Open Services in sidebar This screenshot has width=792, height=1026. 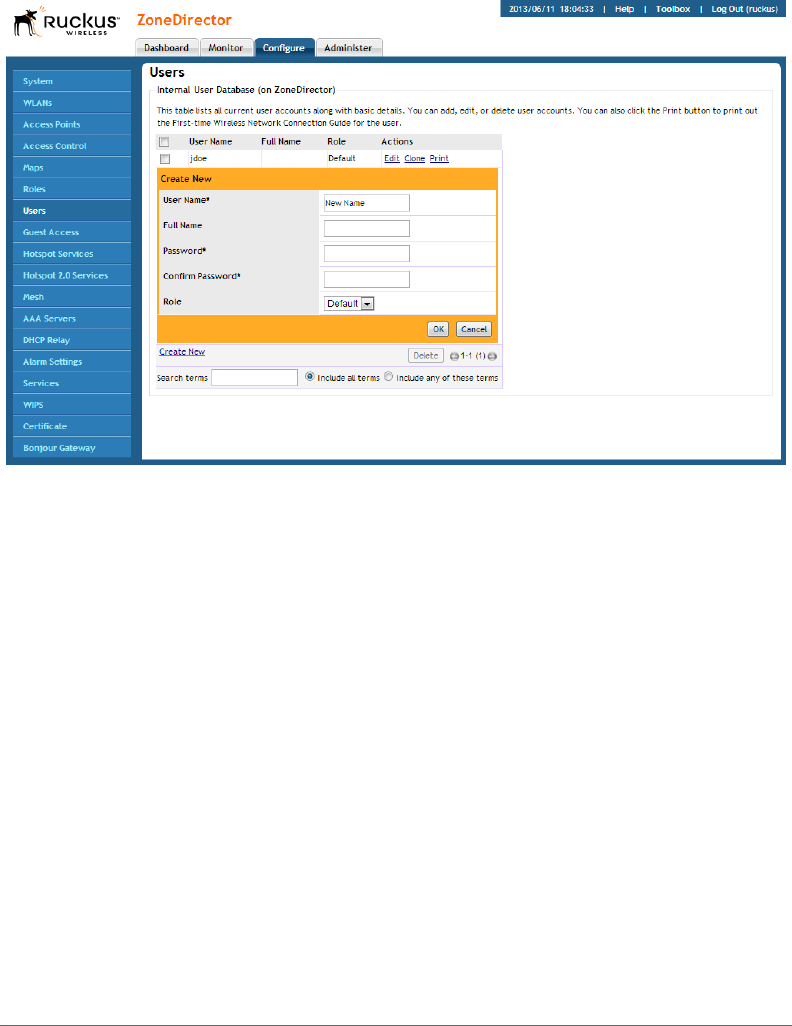(72, 383)
